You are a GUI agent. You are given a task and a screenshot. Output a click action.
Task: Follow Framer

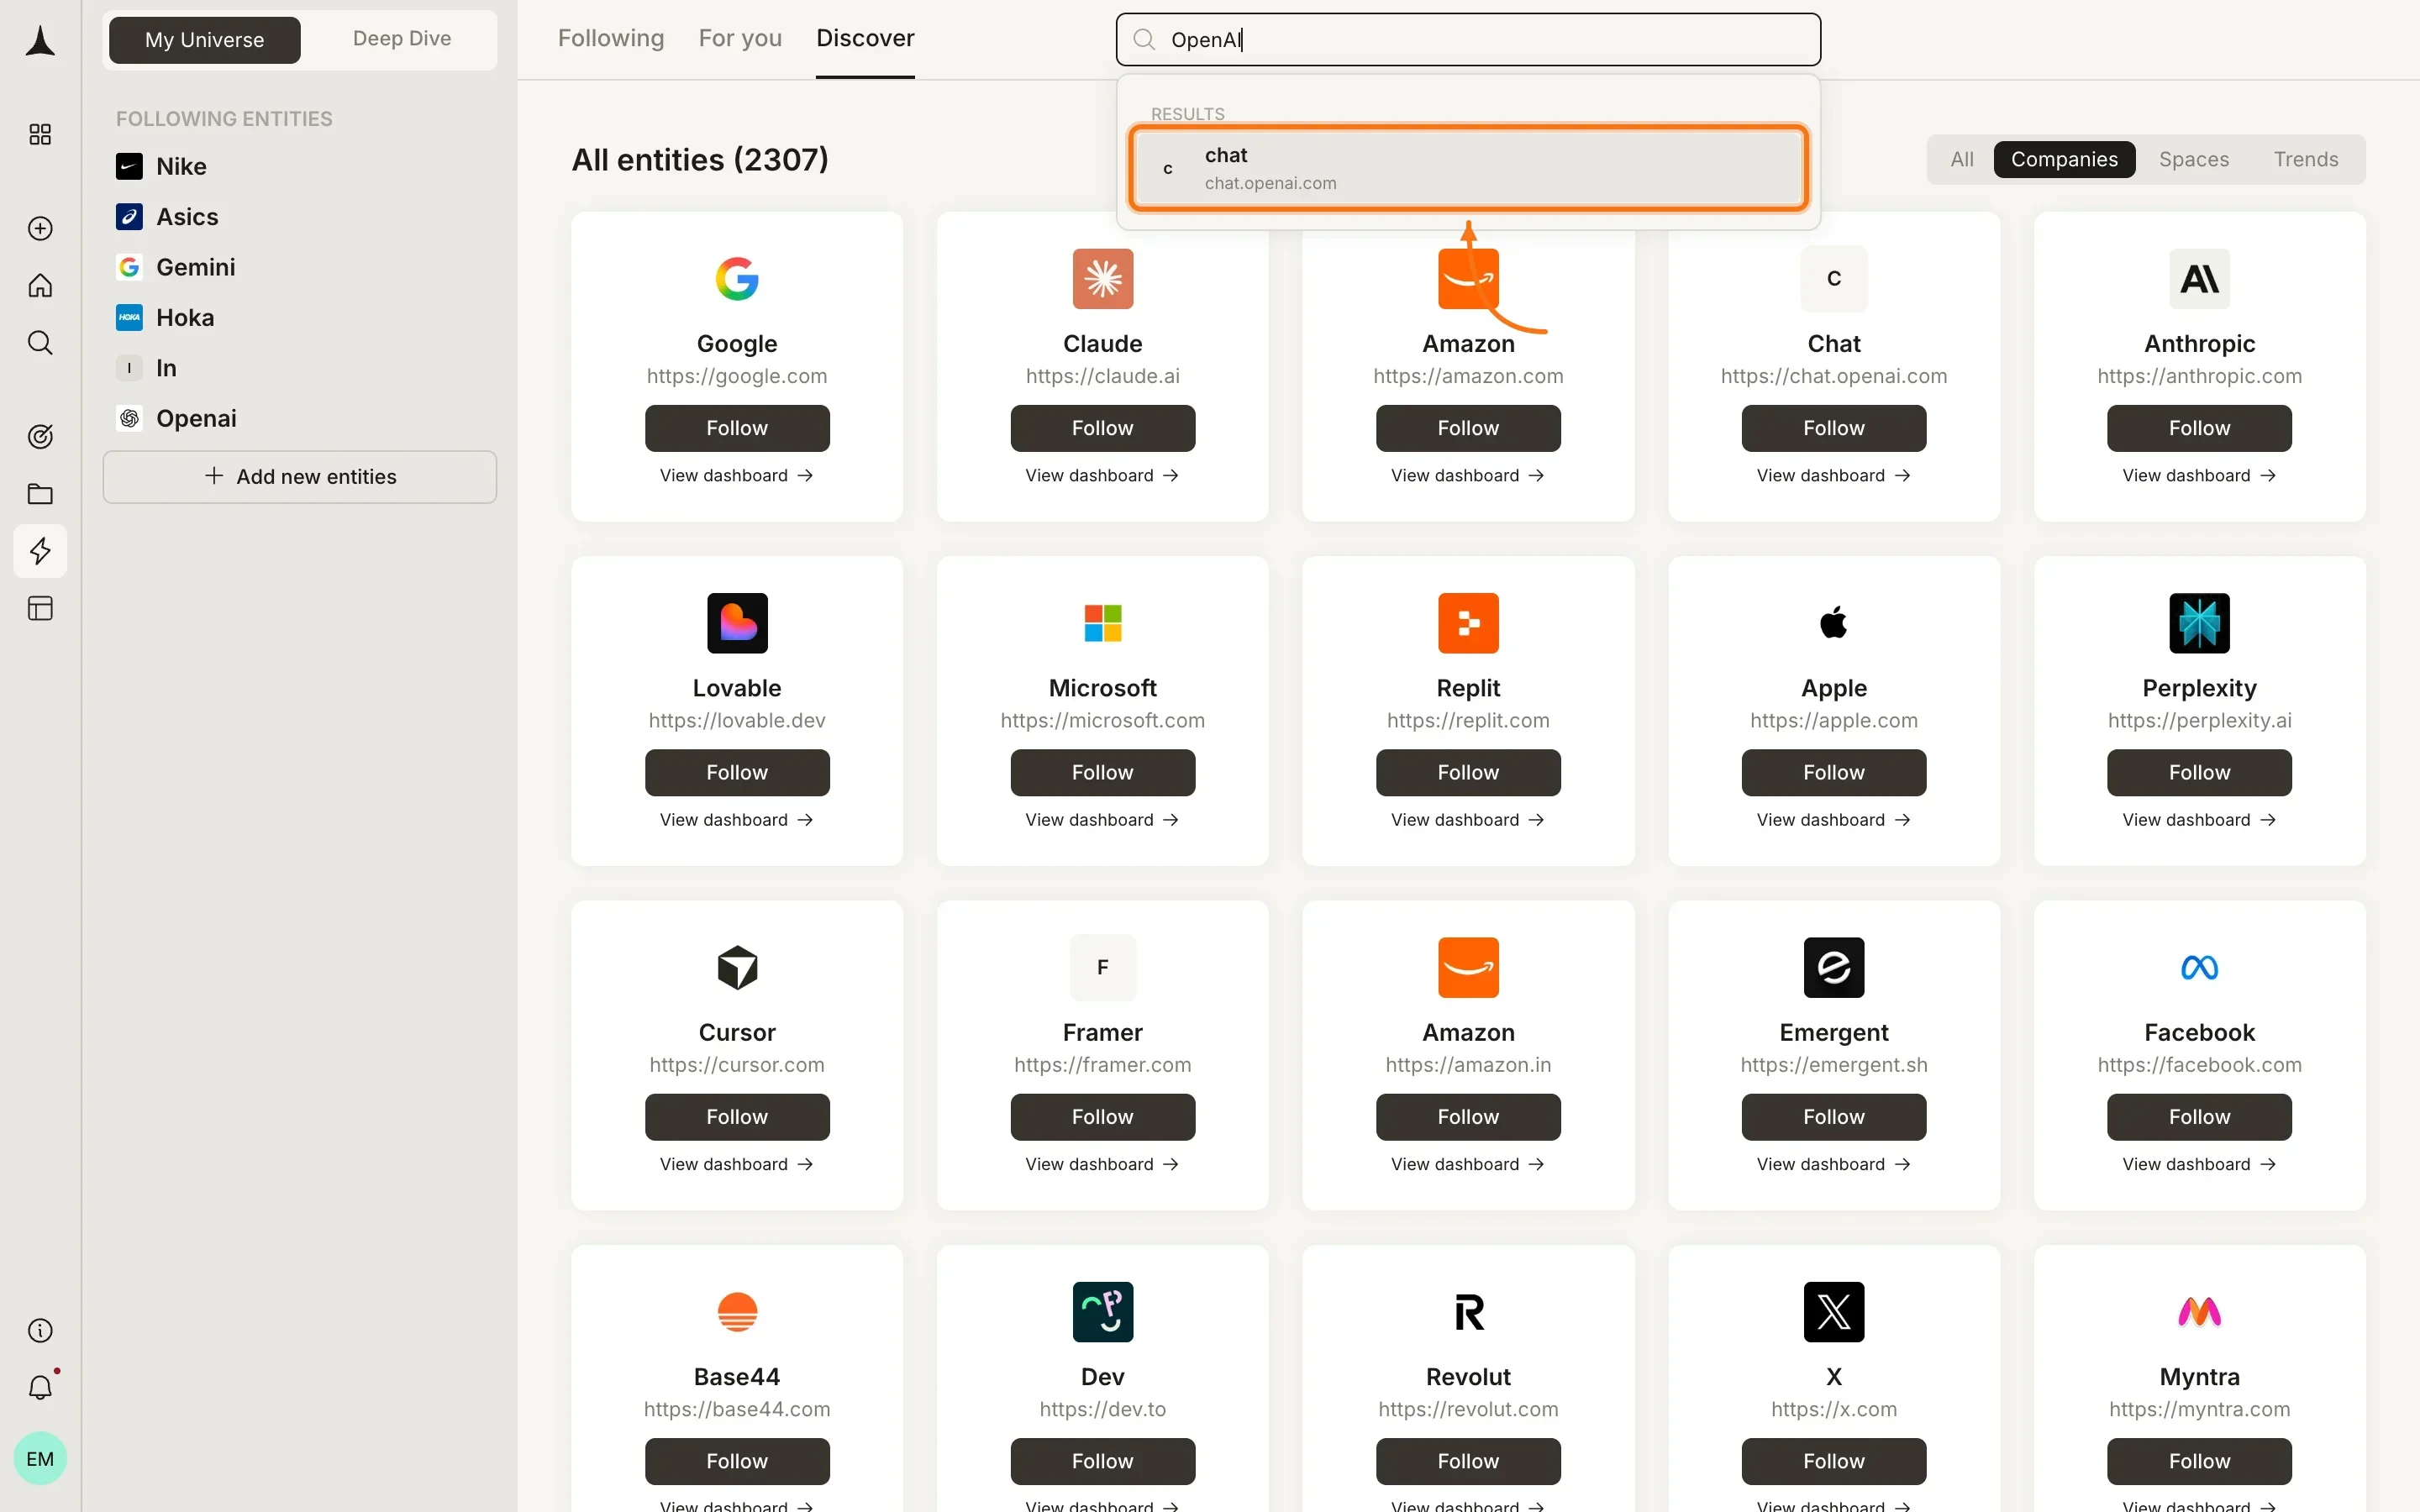point(1103,1116)
